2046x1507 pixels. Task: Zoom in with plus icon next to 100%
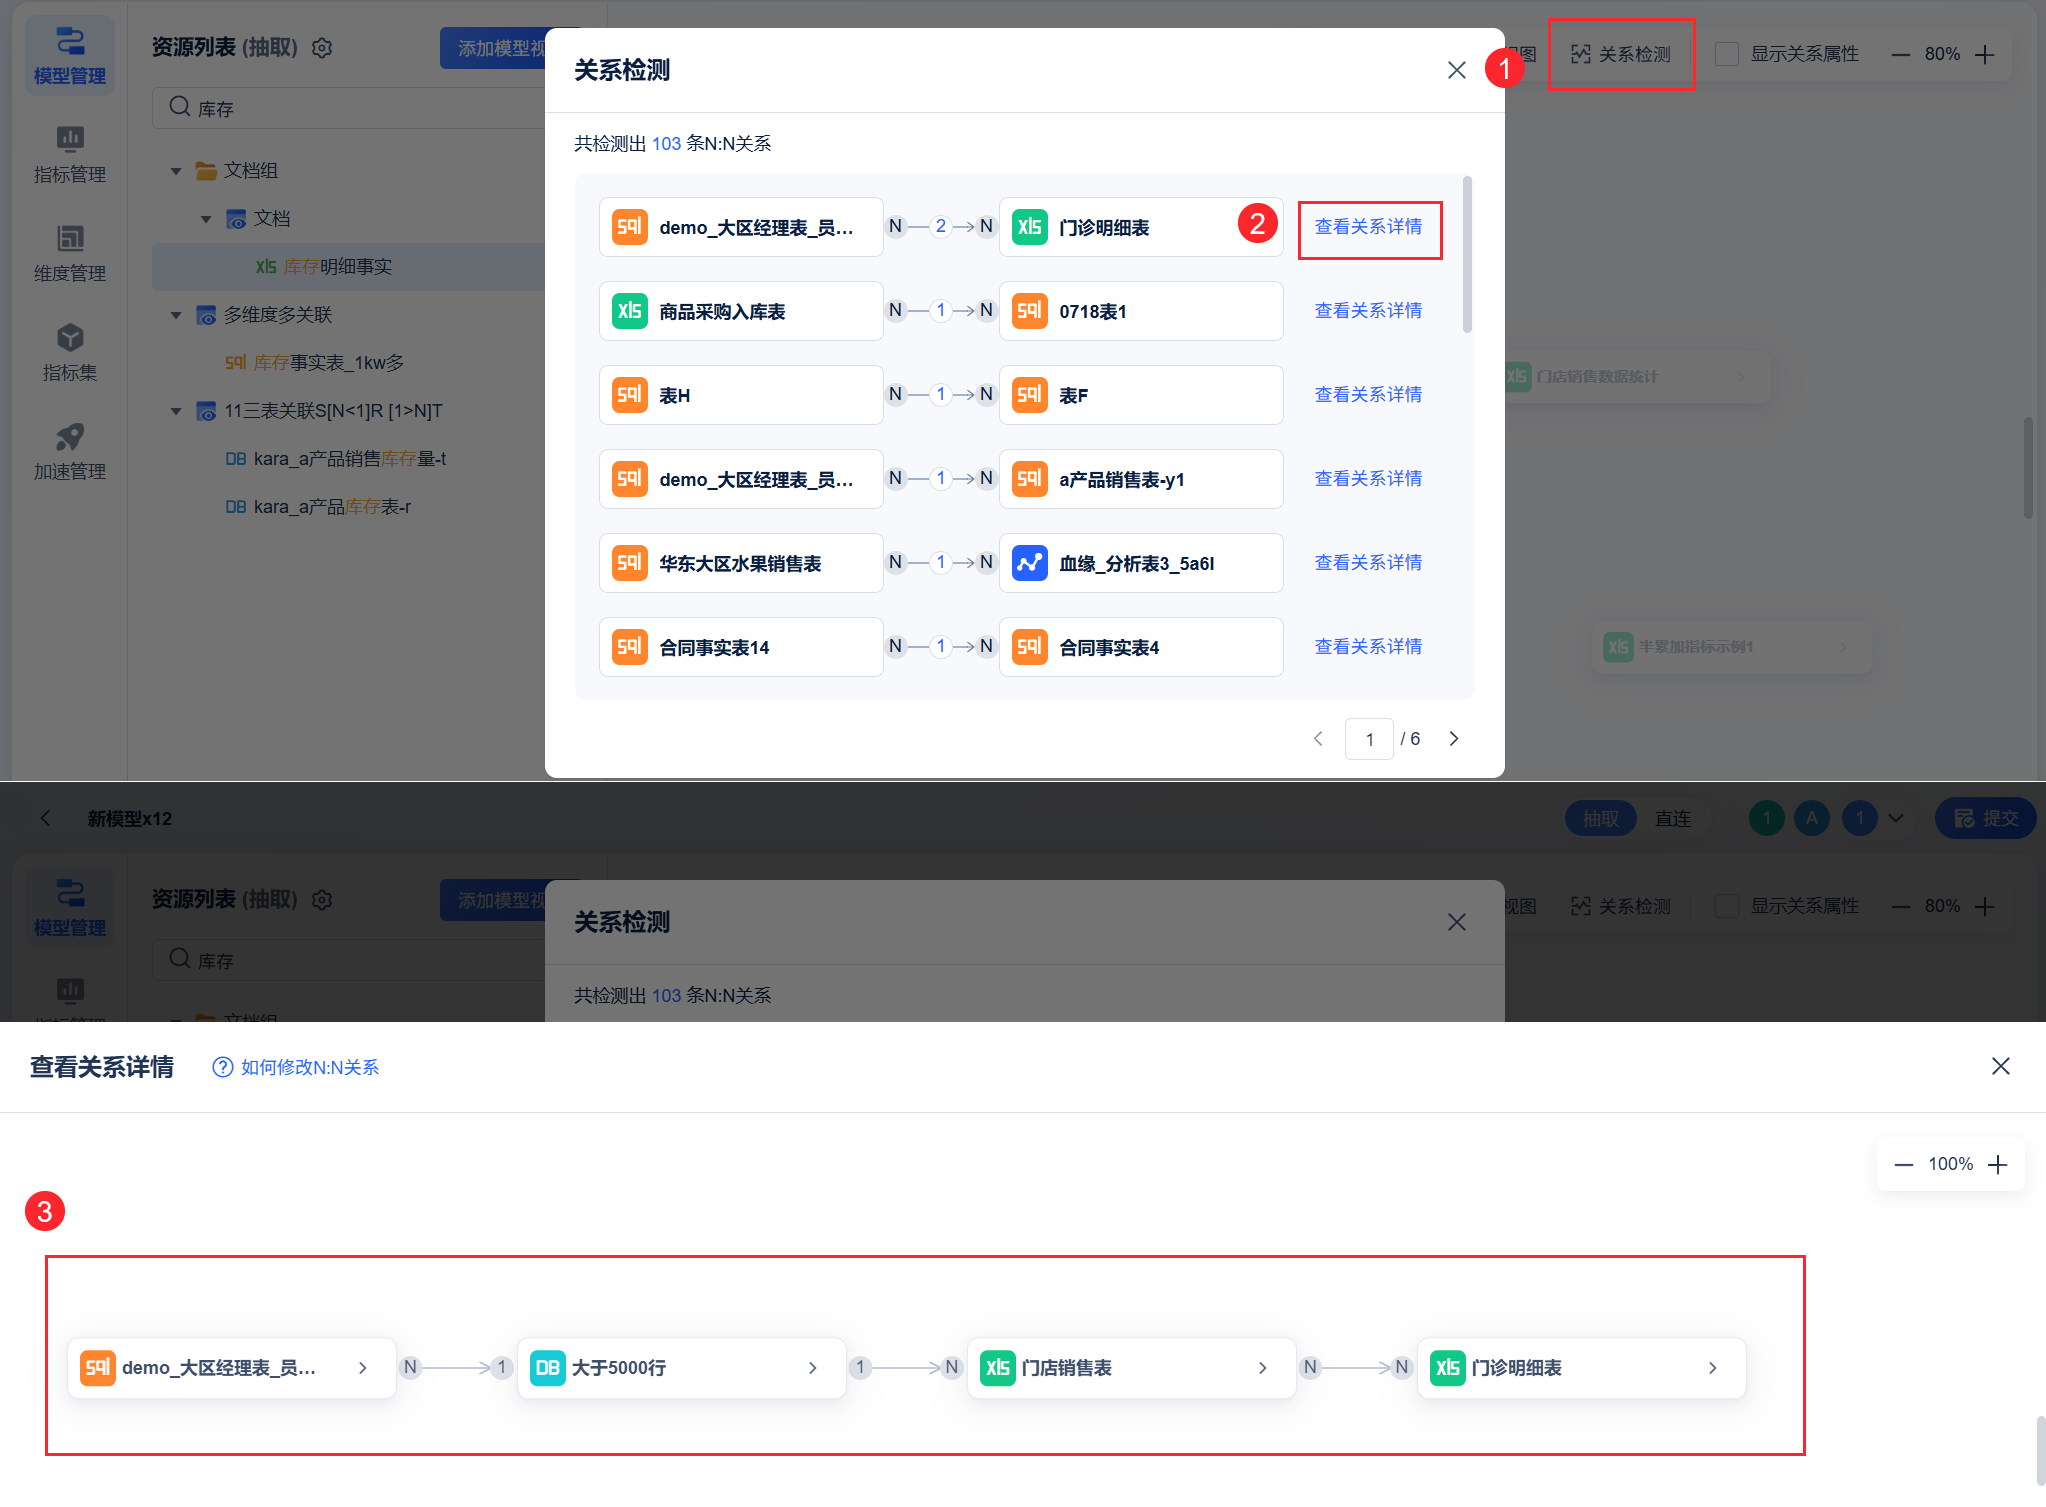[1998, 1164]
